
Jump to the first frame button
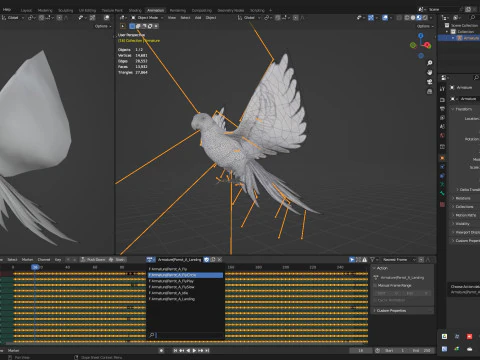point(175,350)
